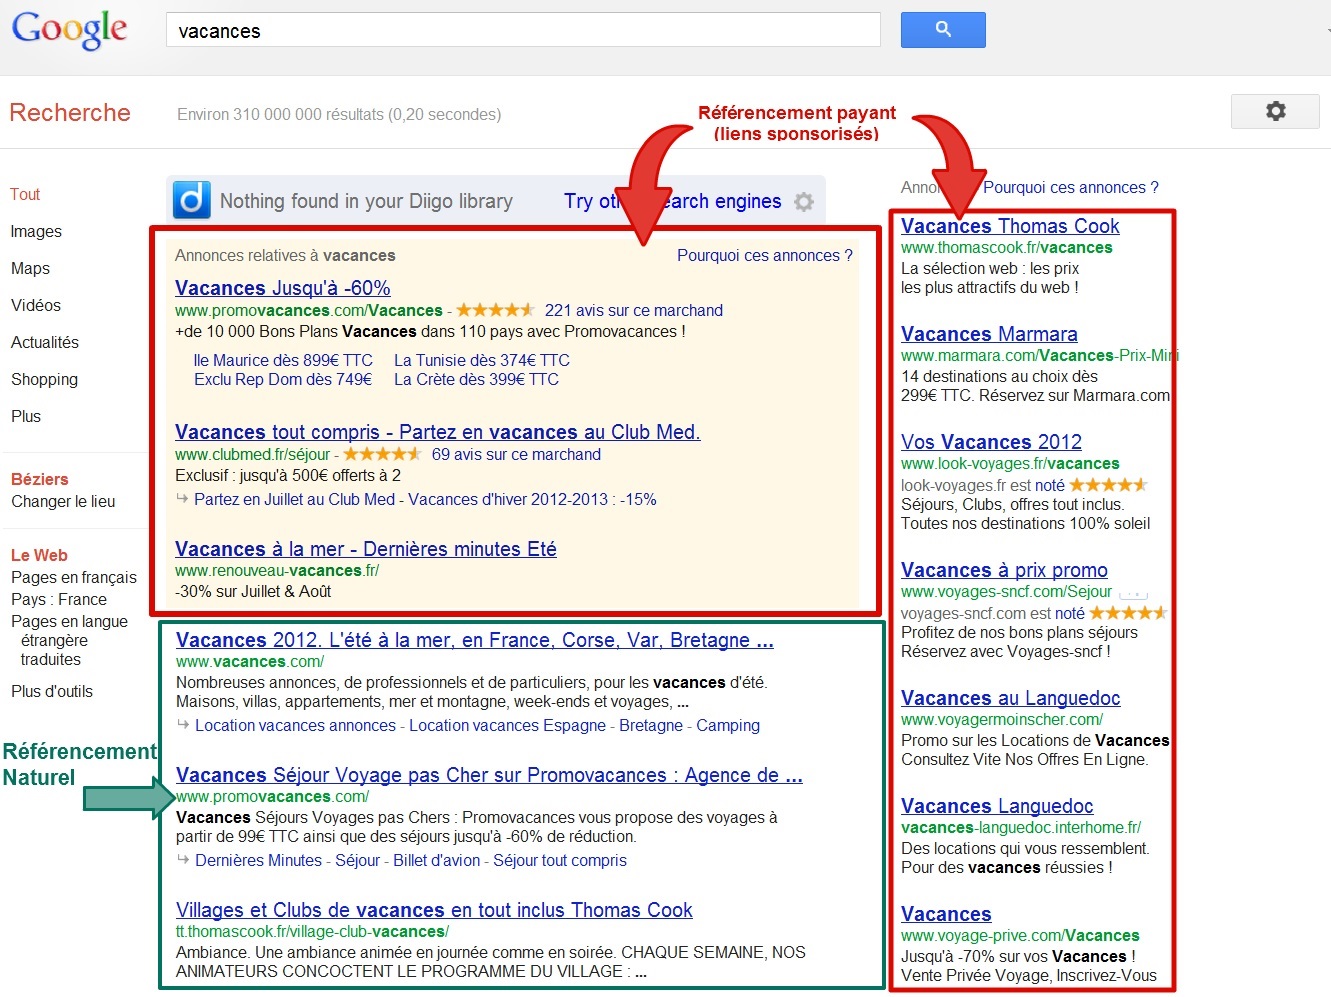Open Vacances Thomas Cook sidebar ad
Image resolution: width=1331 pixels, height=997 pixels.
coord(1010,226)
